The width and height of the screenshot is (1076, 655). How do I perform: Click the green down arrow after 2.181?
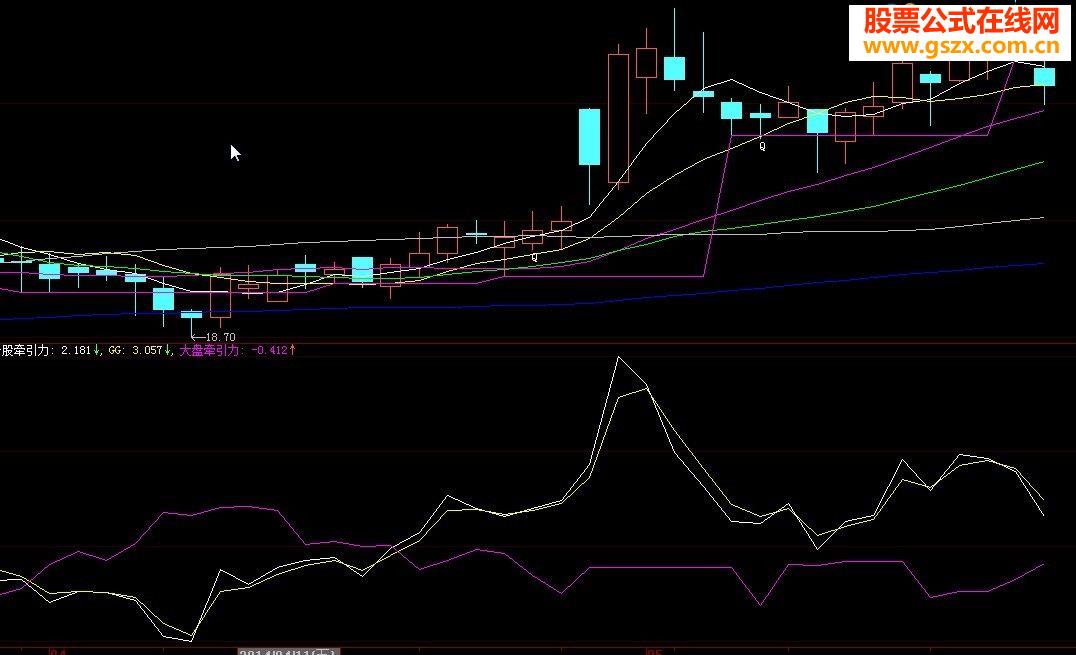click(x=97, y=350)
